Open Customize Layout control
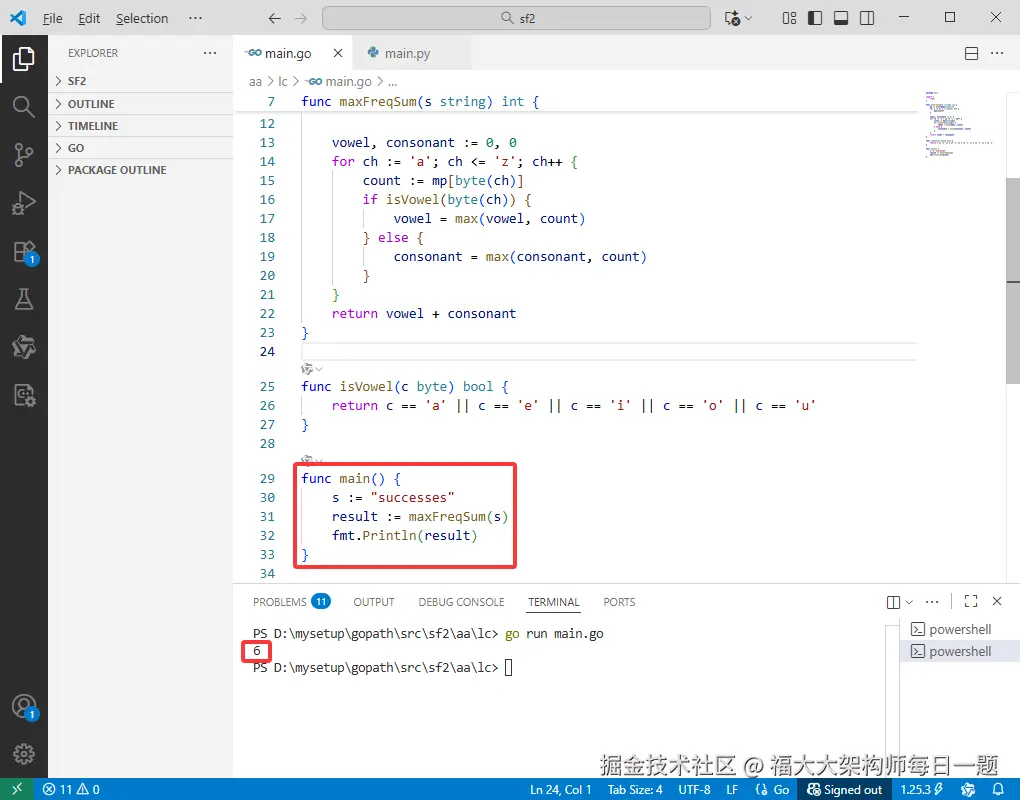Viewport: 1020px width, 800px height. tap(789, 18)
